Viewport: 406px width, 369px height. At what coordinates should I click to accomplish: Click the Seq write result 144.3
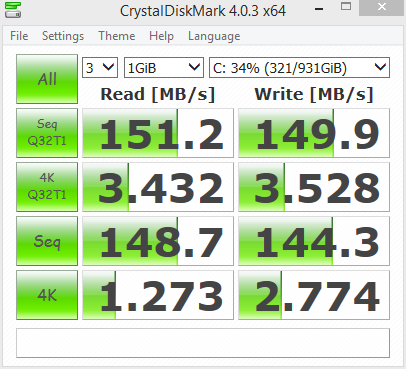coord(314,241)
